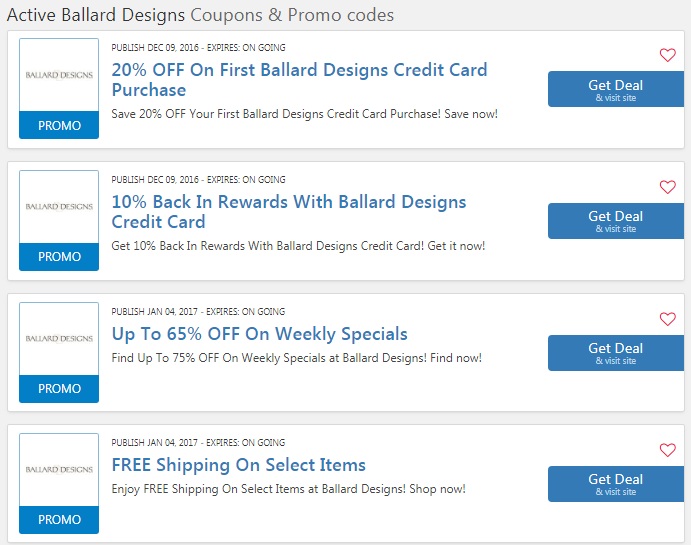Click PROMO label under Weekly Specials logo

(59, 389)
